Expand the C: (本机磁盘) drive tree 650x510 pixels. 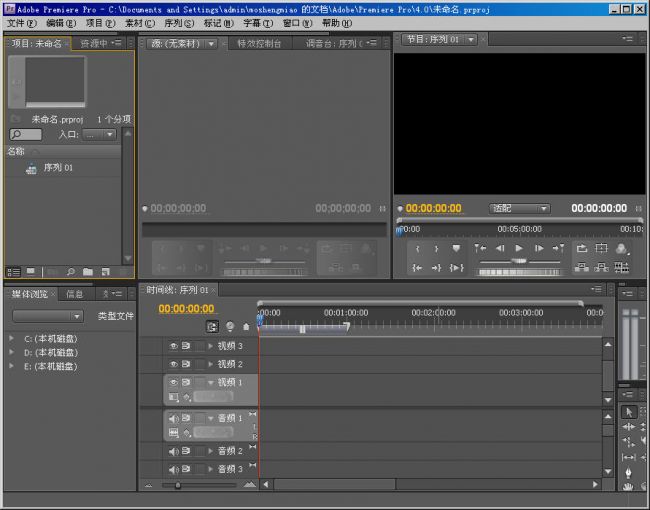click(11, 338)
